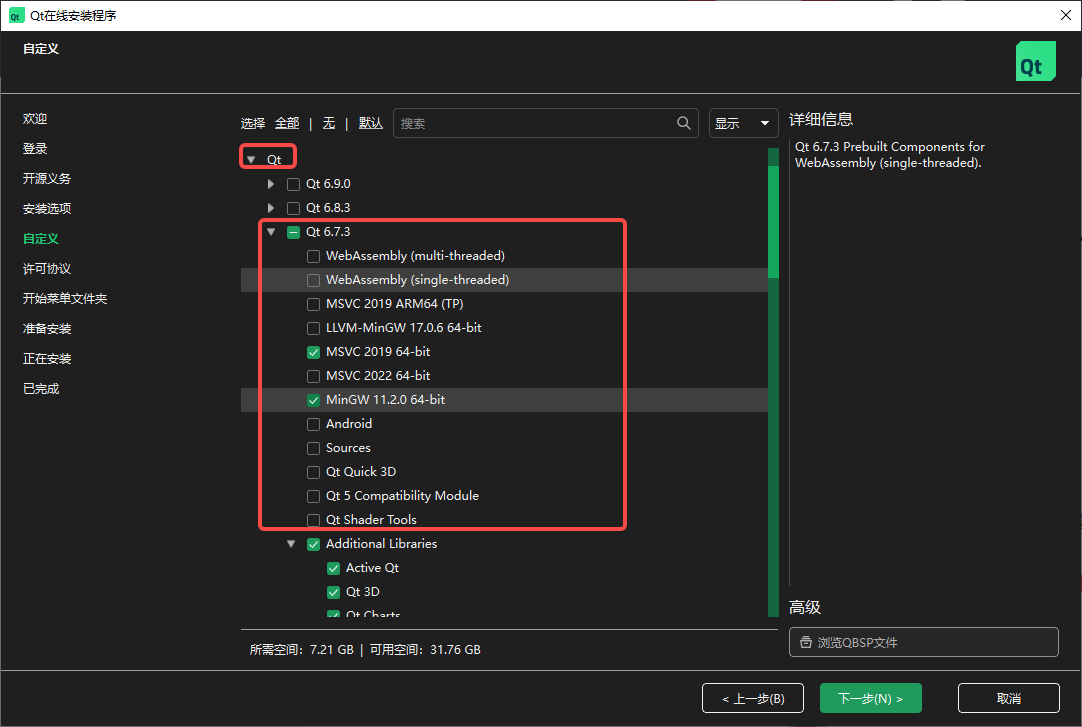1082x727 pixels.
Task: Close the Qt installer window
Action: (x=1065, y=15)
